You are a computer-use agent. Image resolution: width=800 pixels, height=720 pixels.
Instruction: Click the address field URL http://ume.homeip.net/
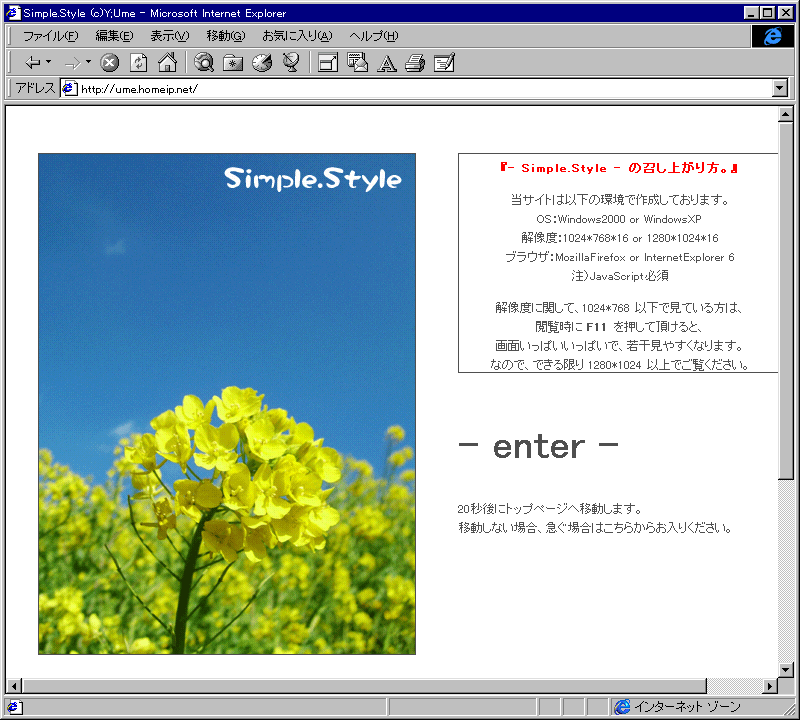(139, 89)
